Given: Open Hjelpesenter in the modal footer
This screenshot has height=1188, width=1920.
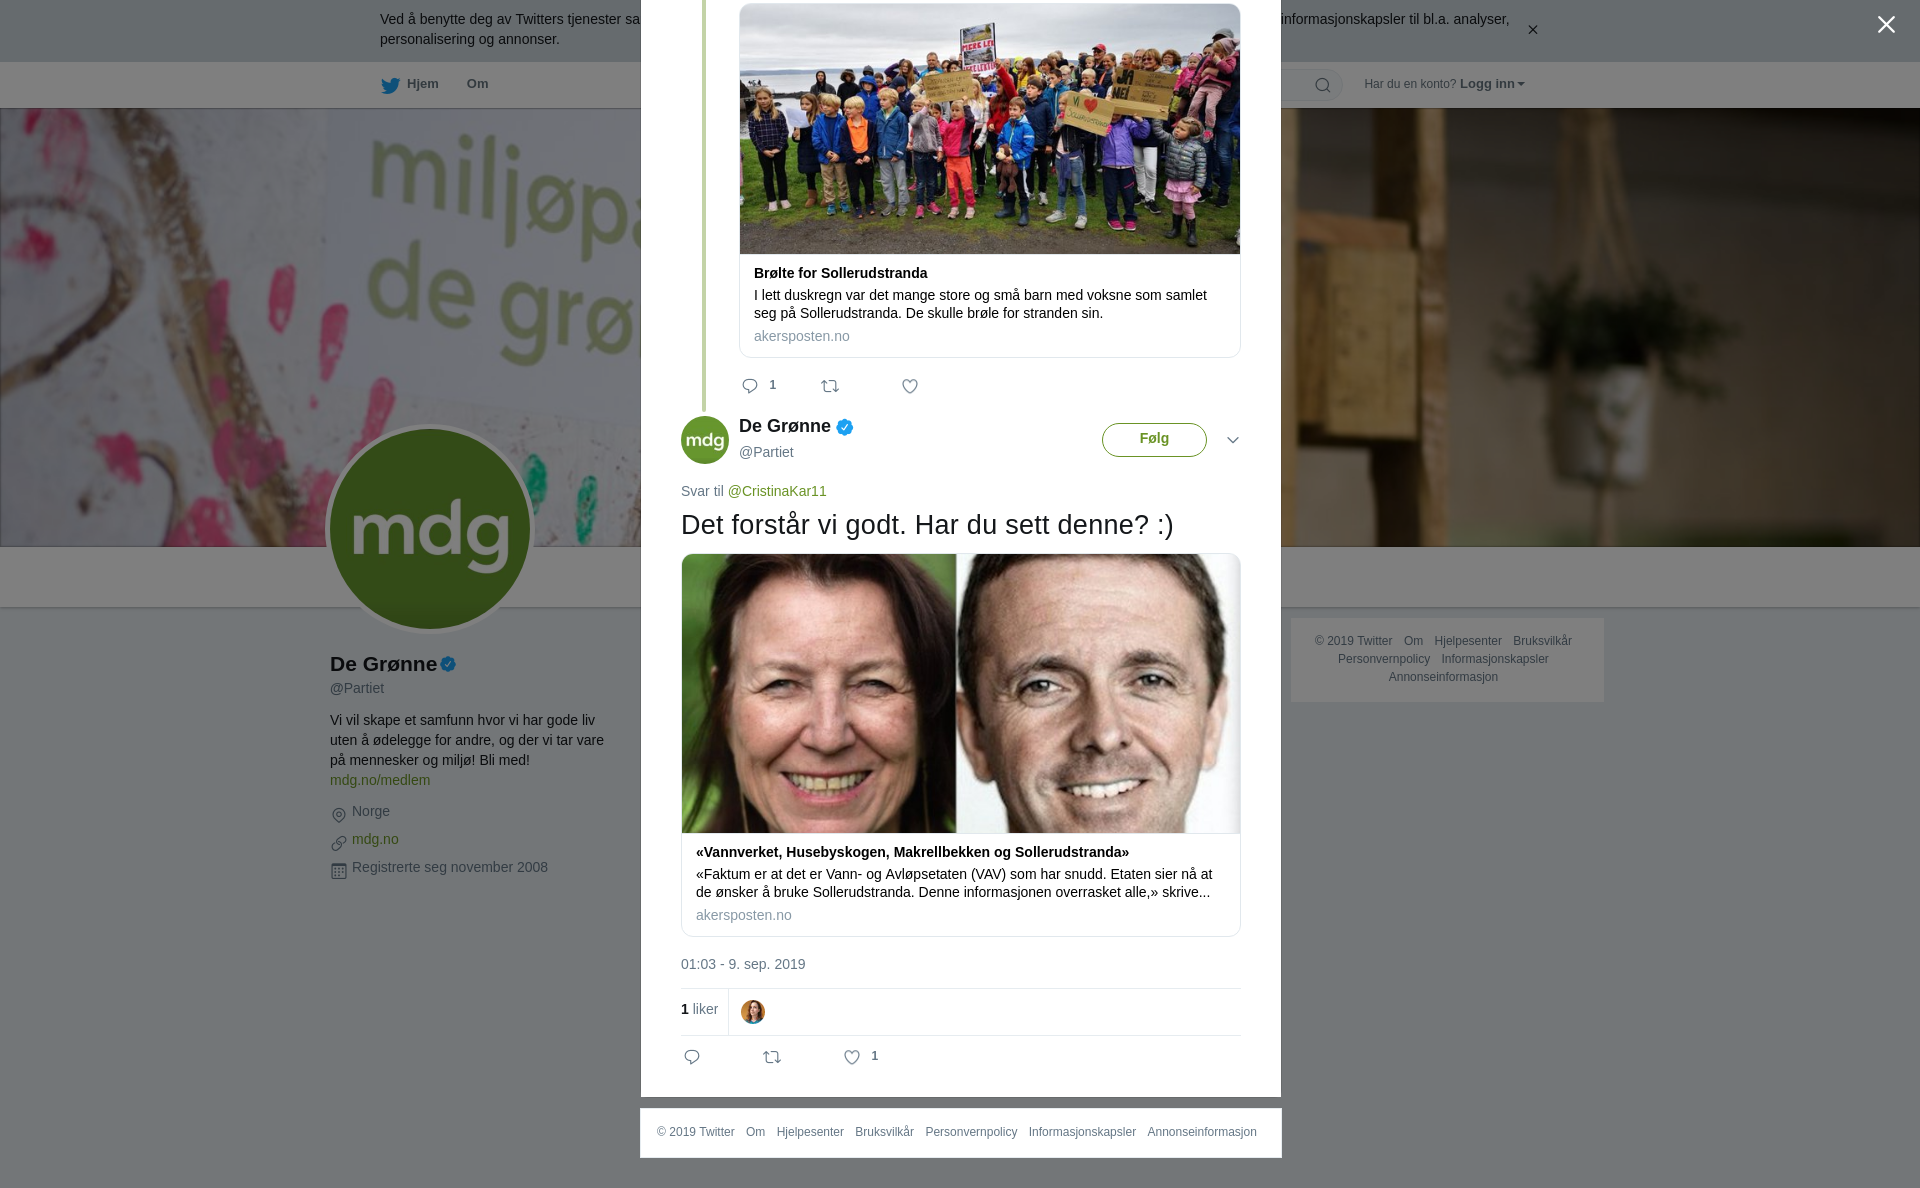Looking at the screenshot, I should click(x=810, y=1132).
